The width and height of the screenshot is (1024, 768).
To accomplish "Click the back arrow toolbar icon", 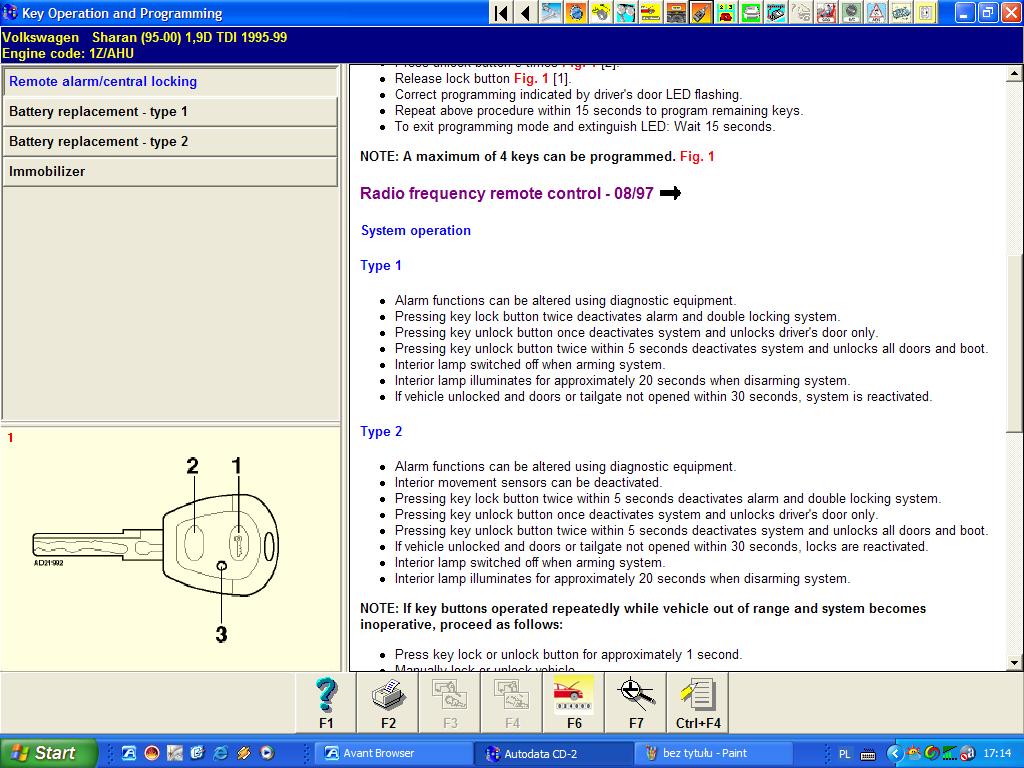I will [x=526, y=12].
